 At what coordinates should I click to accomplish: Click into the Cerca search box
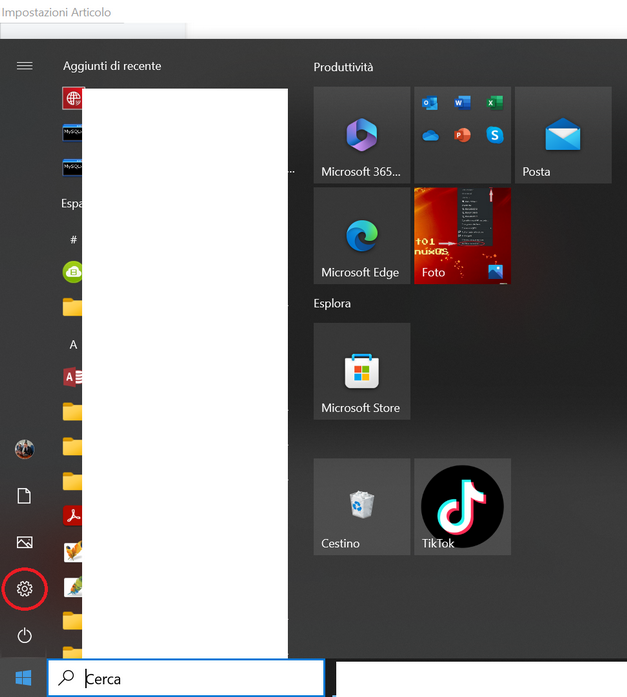tap(186, 678)
